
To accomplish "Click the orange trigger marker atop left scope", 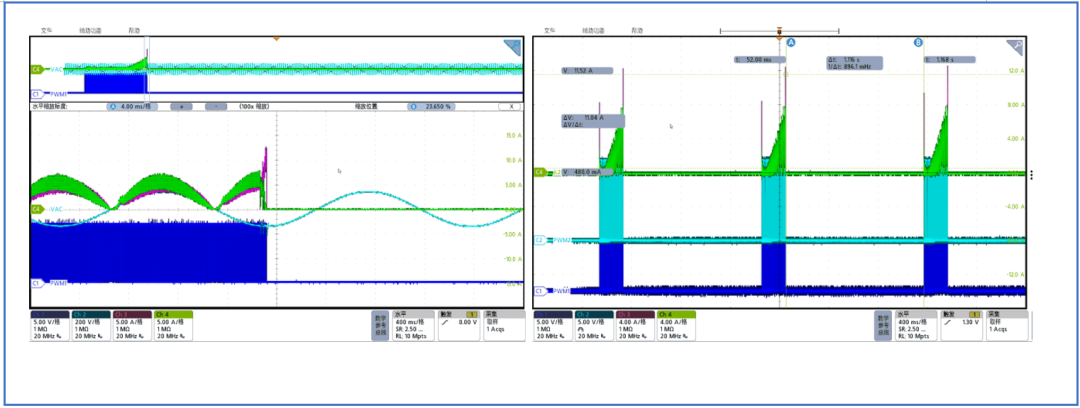I will (276, 39).
